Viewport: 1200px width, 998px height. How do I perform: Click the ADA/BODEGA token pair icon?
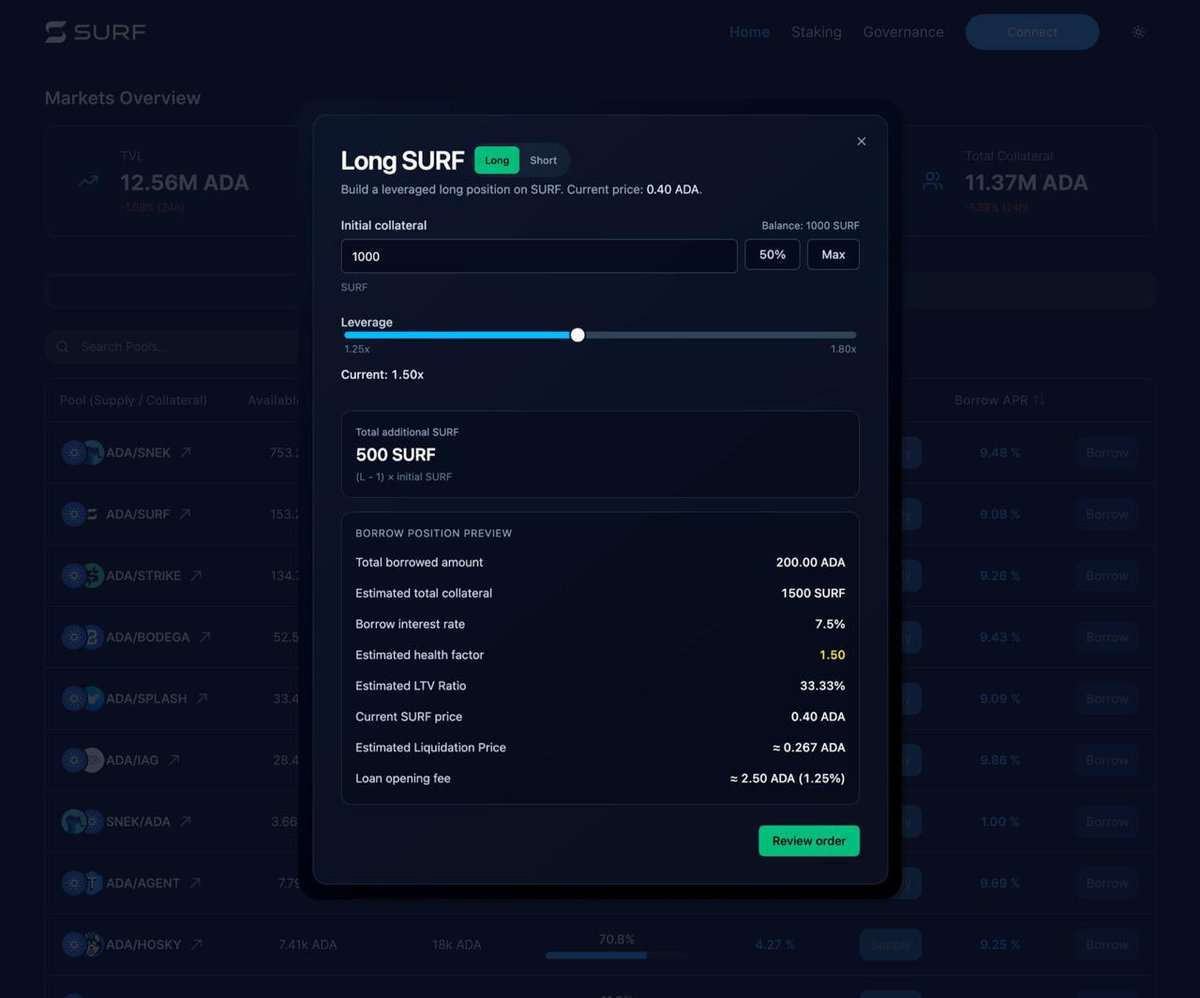pos(82,637)
